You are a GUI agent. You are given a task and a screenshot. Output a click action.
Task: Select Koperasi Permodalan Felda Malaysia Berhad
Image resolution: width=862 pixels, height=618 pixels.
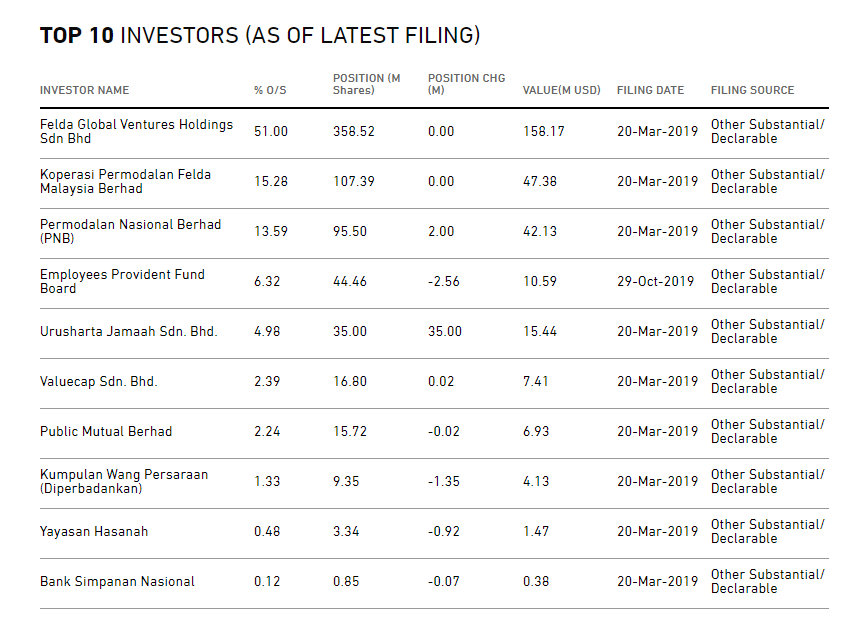pos(125,181)
